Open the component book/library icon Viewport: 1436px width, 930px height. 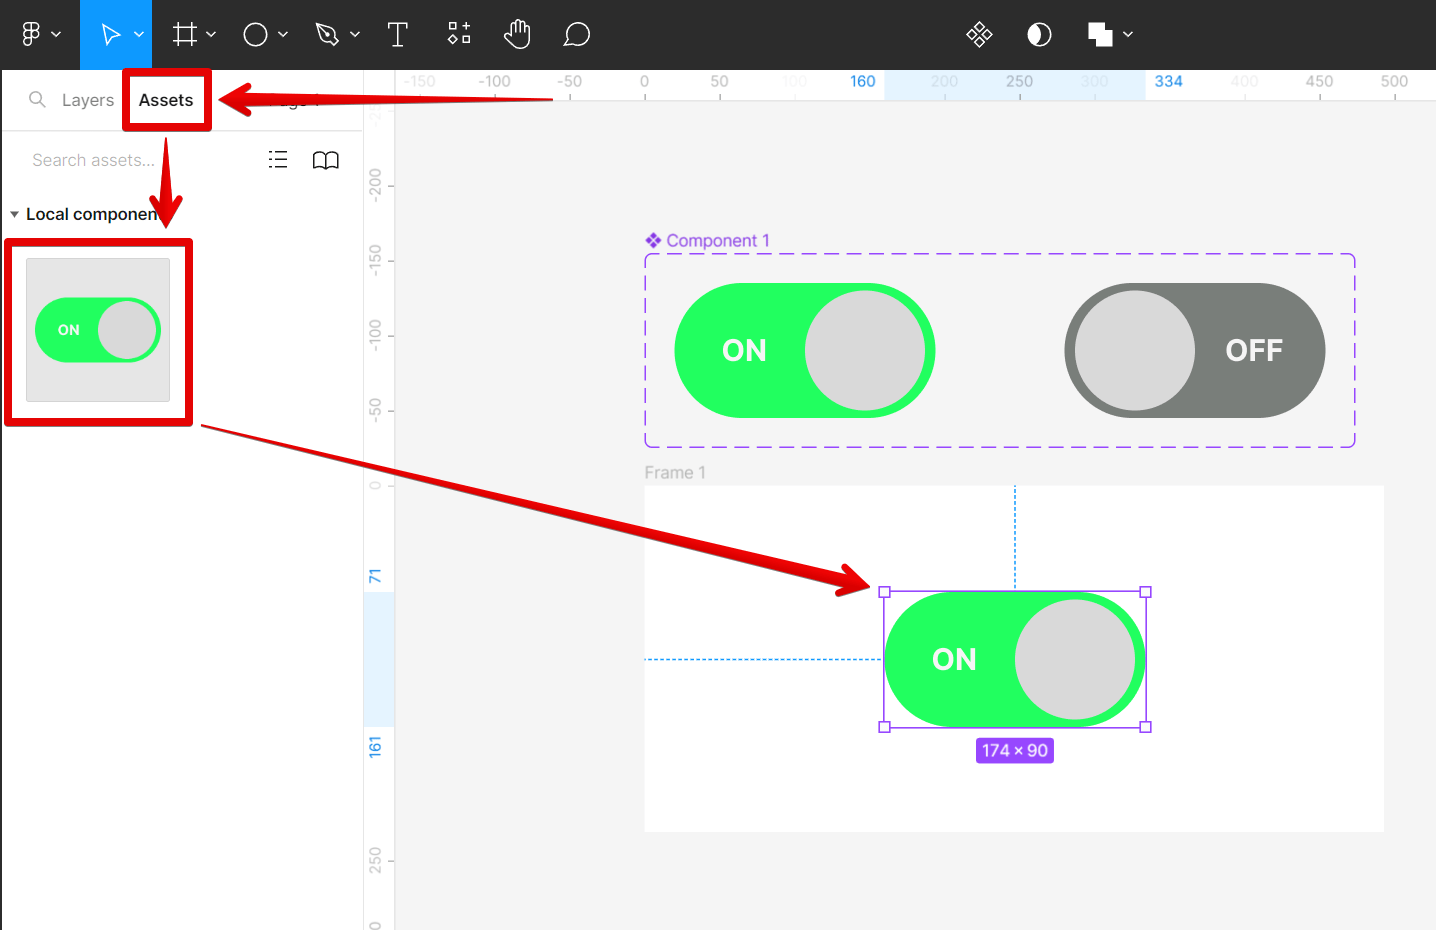click(325, 159)
